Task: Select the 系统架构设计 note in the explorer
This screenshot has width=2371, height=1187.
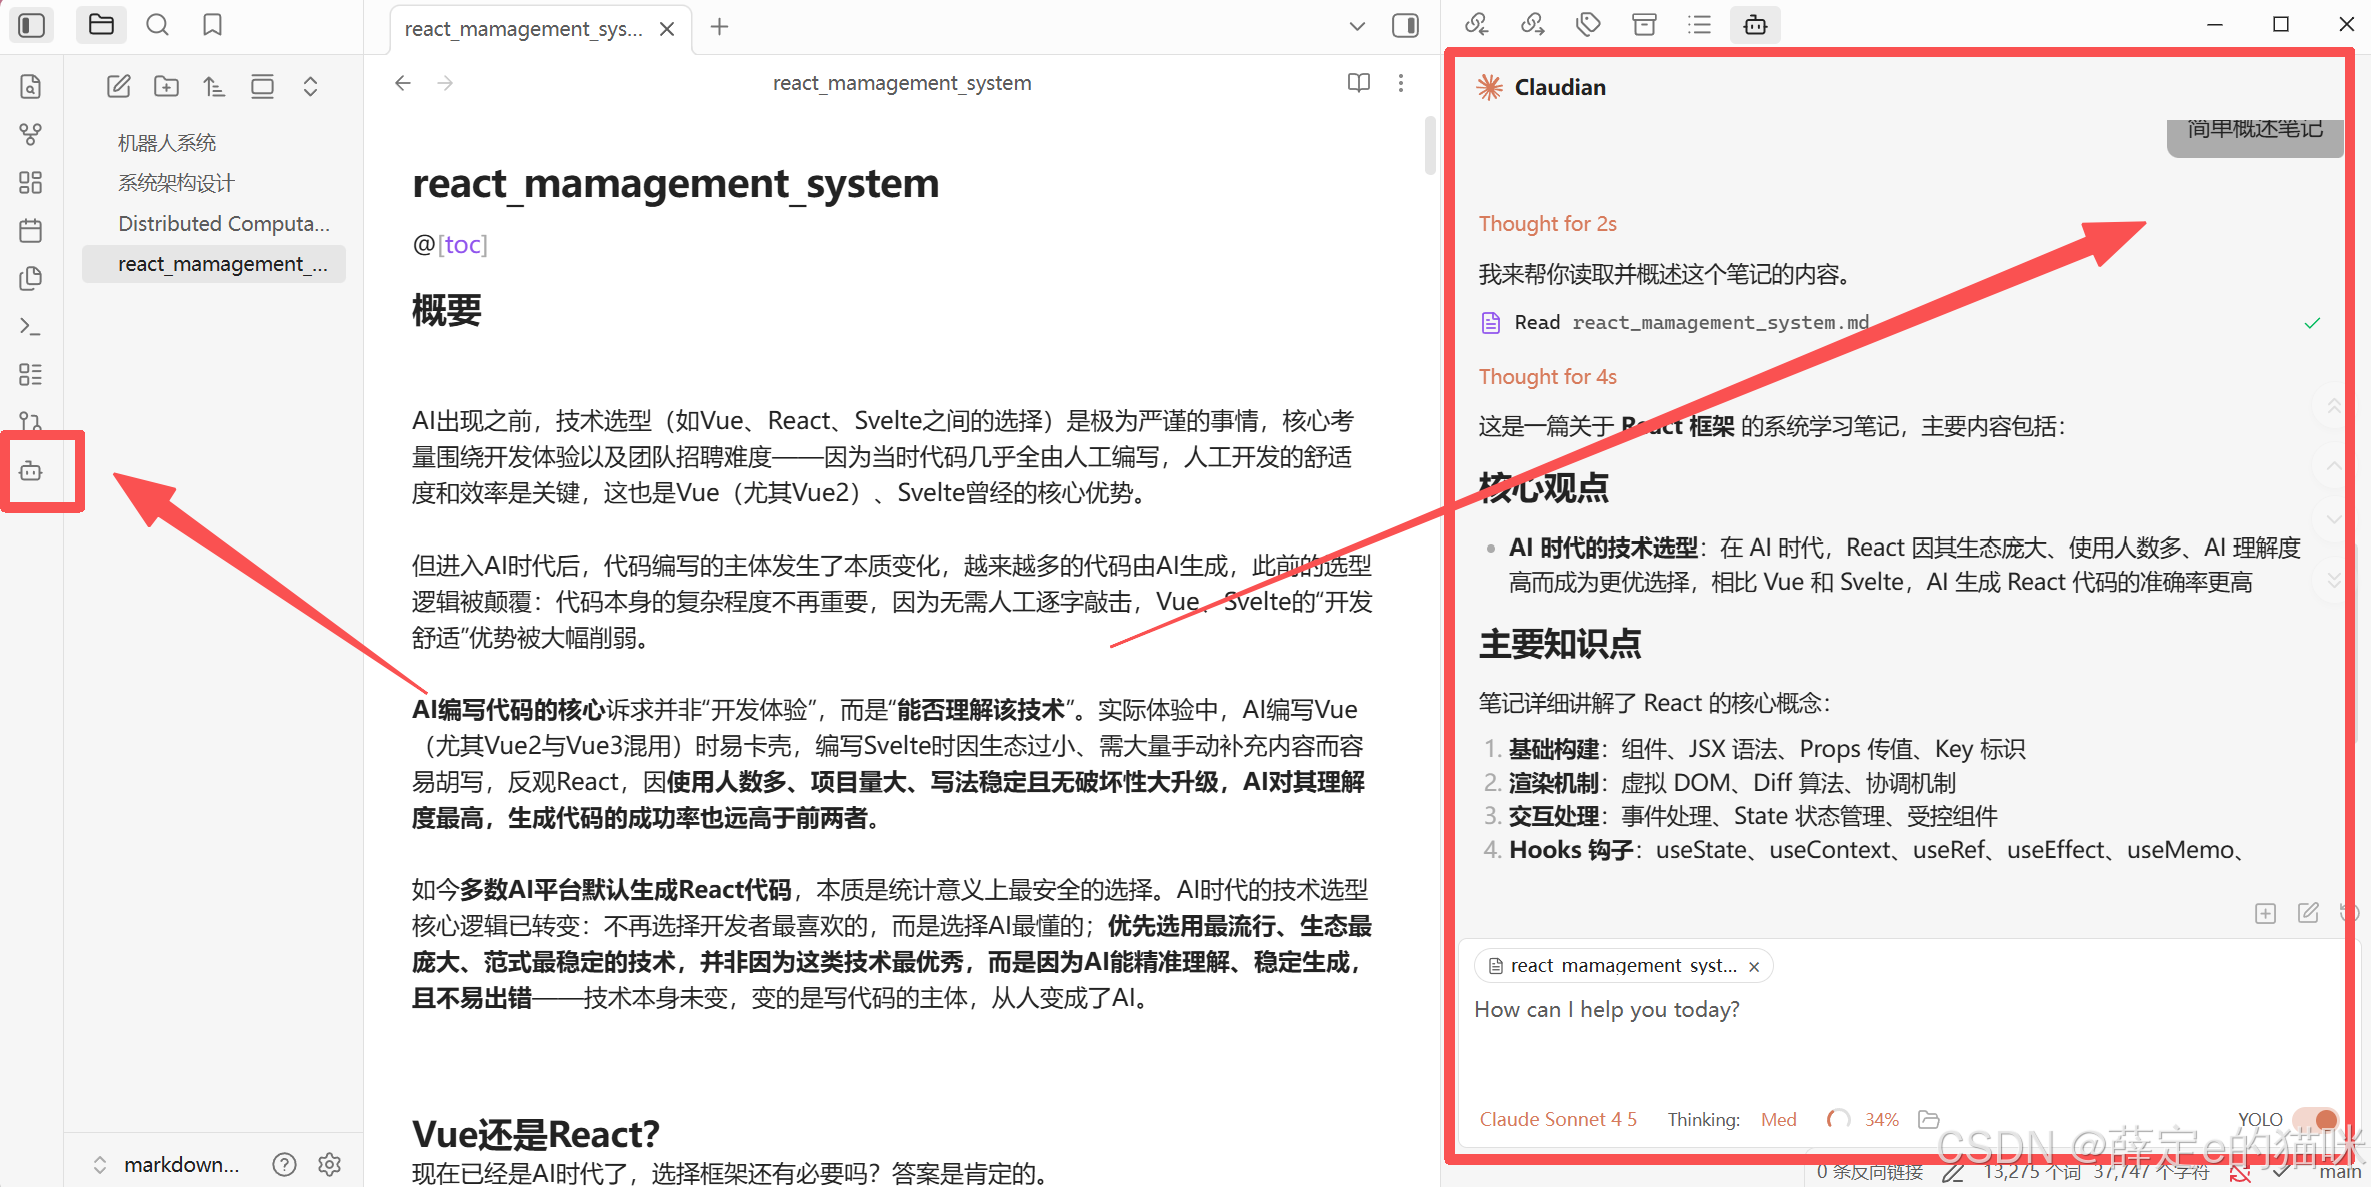Action: coord(176,183)
